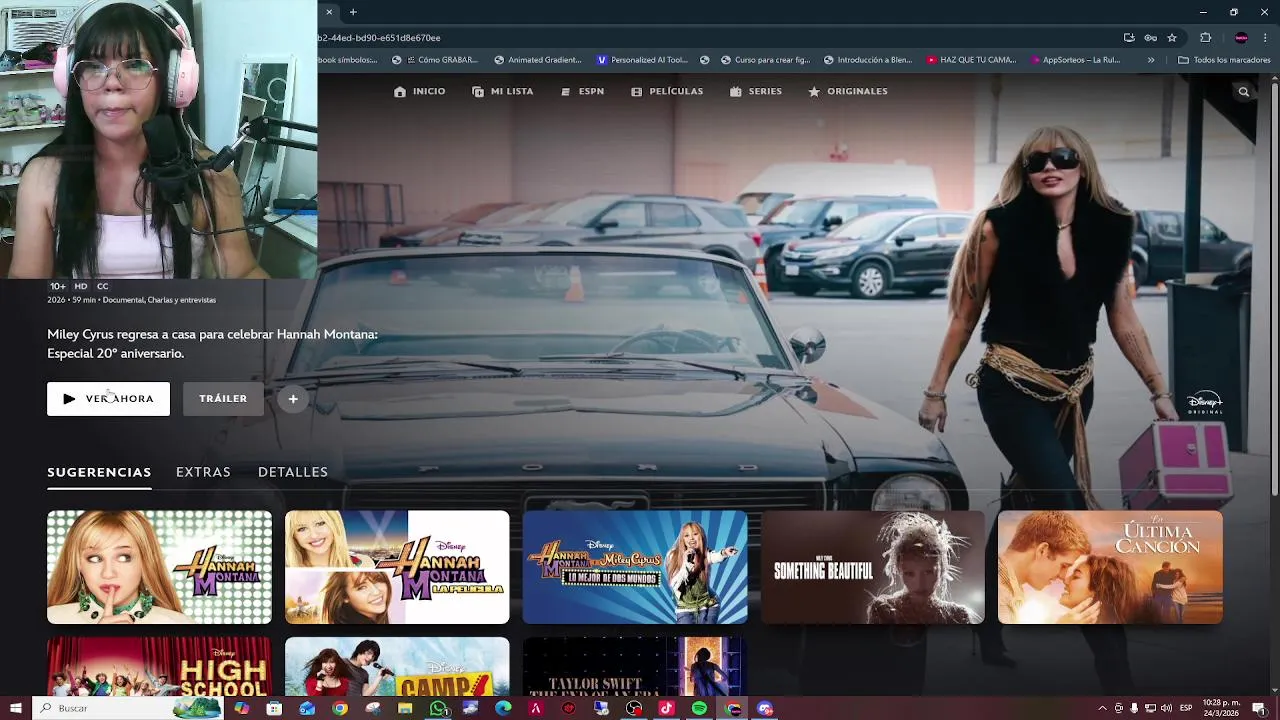
Task: Select the Sugerencias tab
Action: [x=99, y=472]
